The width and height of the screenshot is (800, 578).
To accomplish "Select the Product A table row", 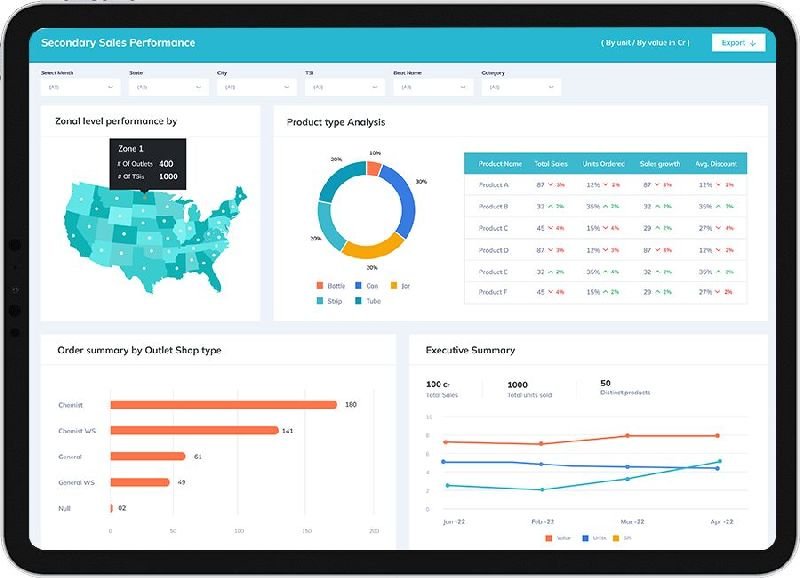I will click(605, 185).
